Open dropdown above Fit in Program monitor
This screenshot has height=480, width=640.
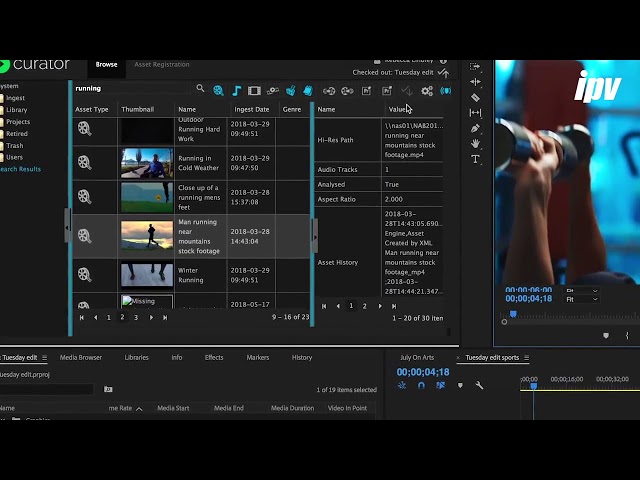pyautogui.click(x=581, y=291)
